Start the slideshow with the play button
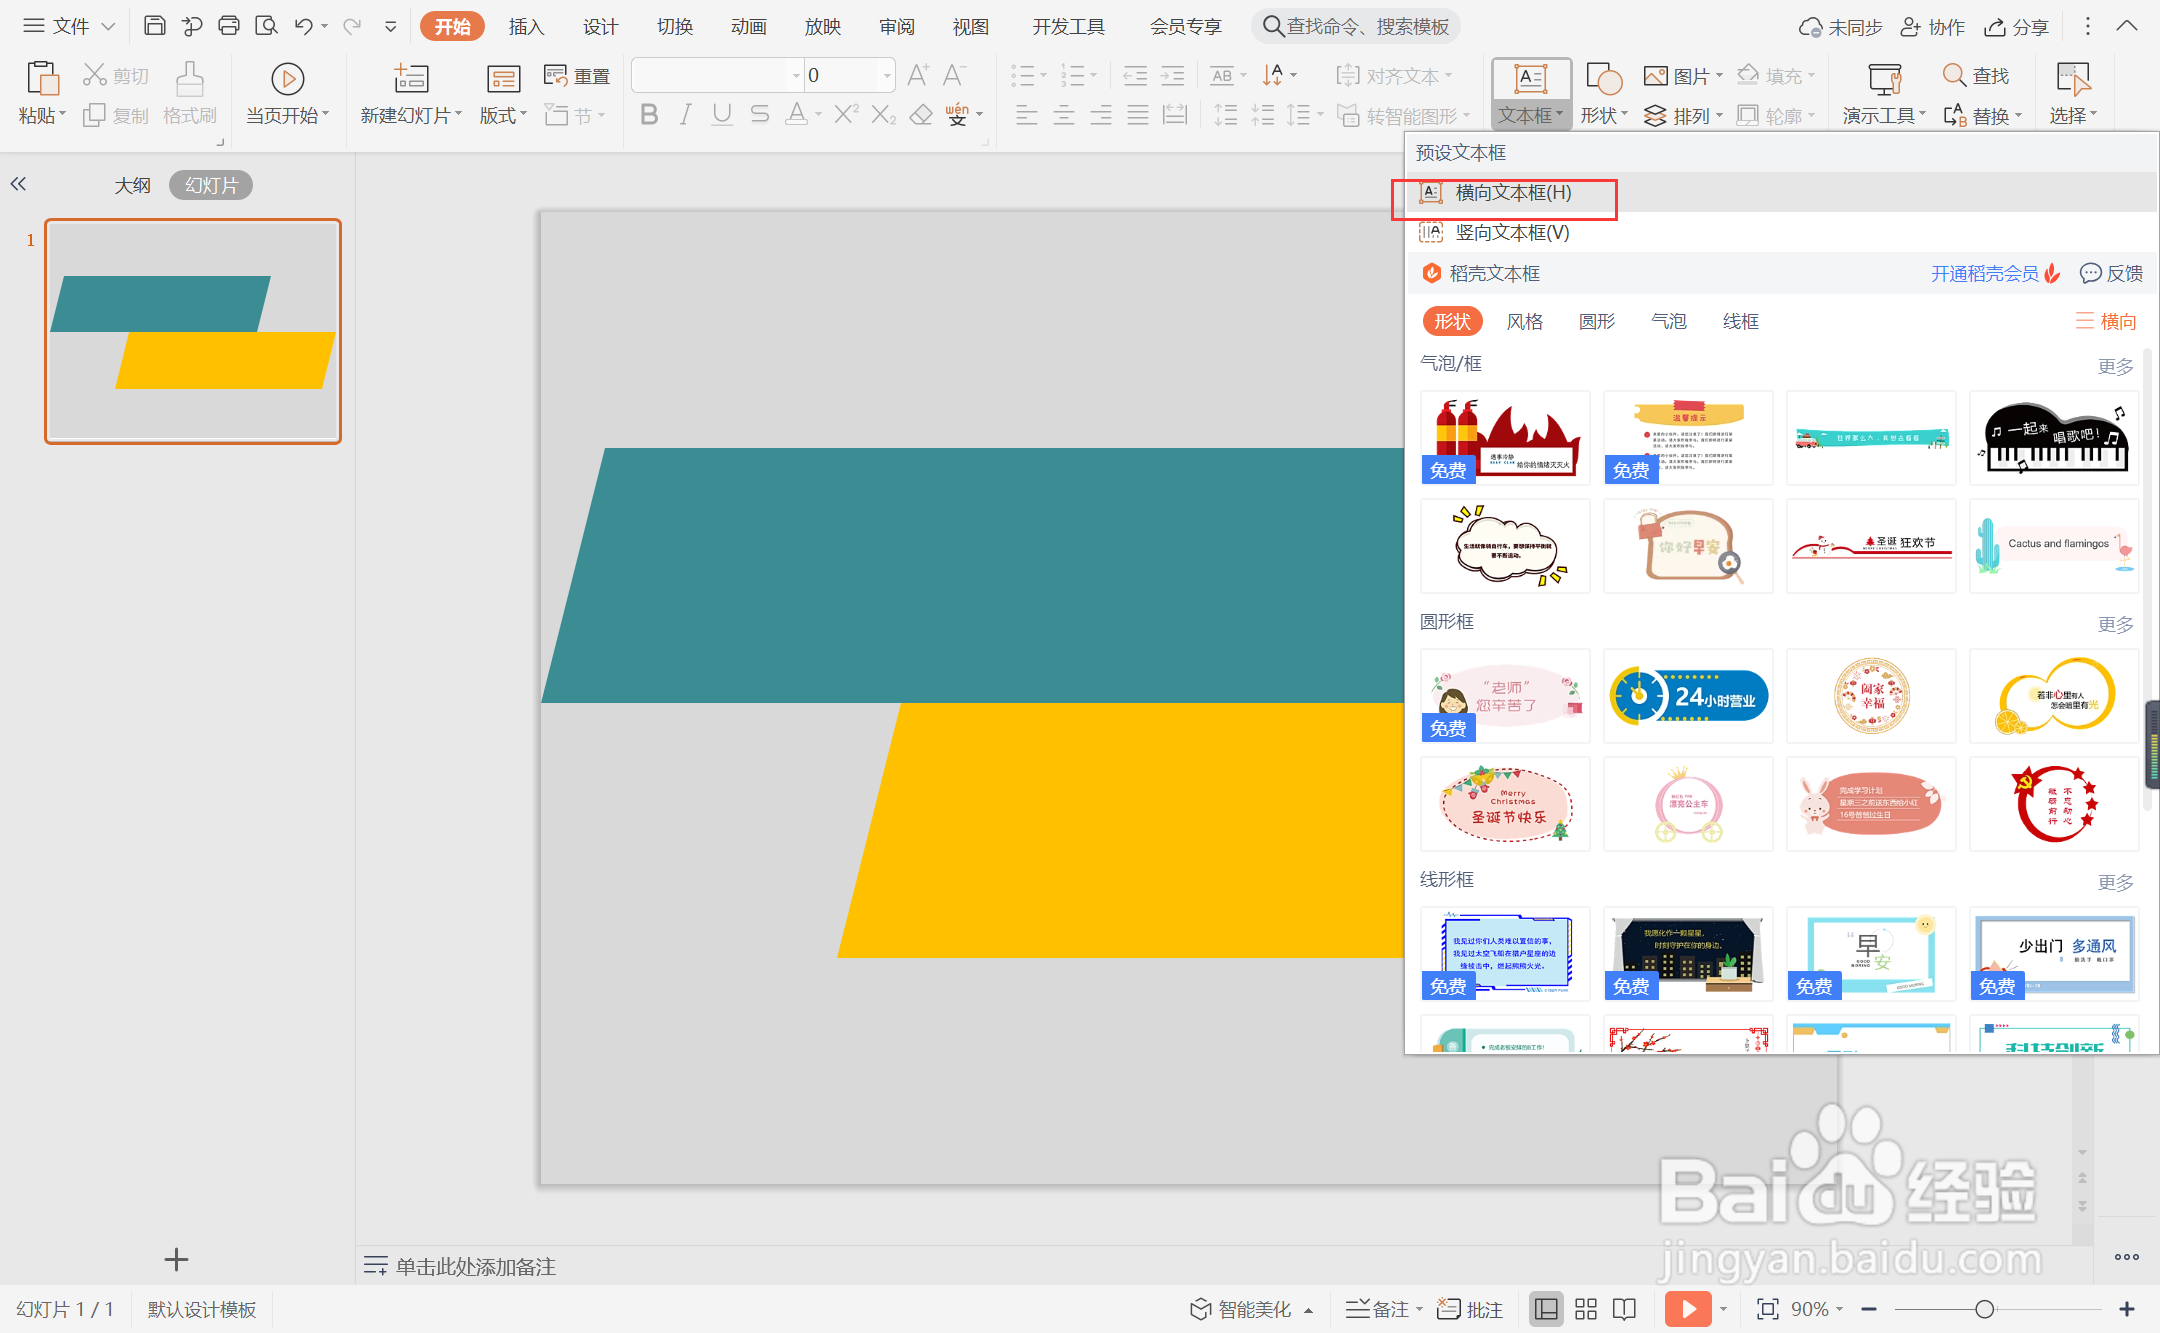2160x1333 pixels. 1688,1308
